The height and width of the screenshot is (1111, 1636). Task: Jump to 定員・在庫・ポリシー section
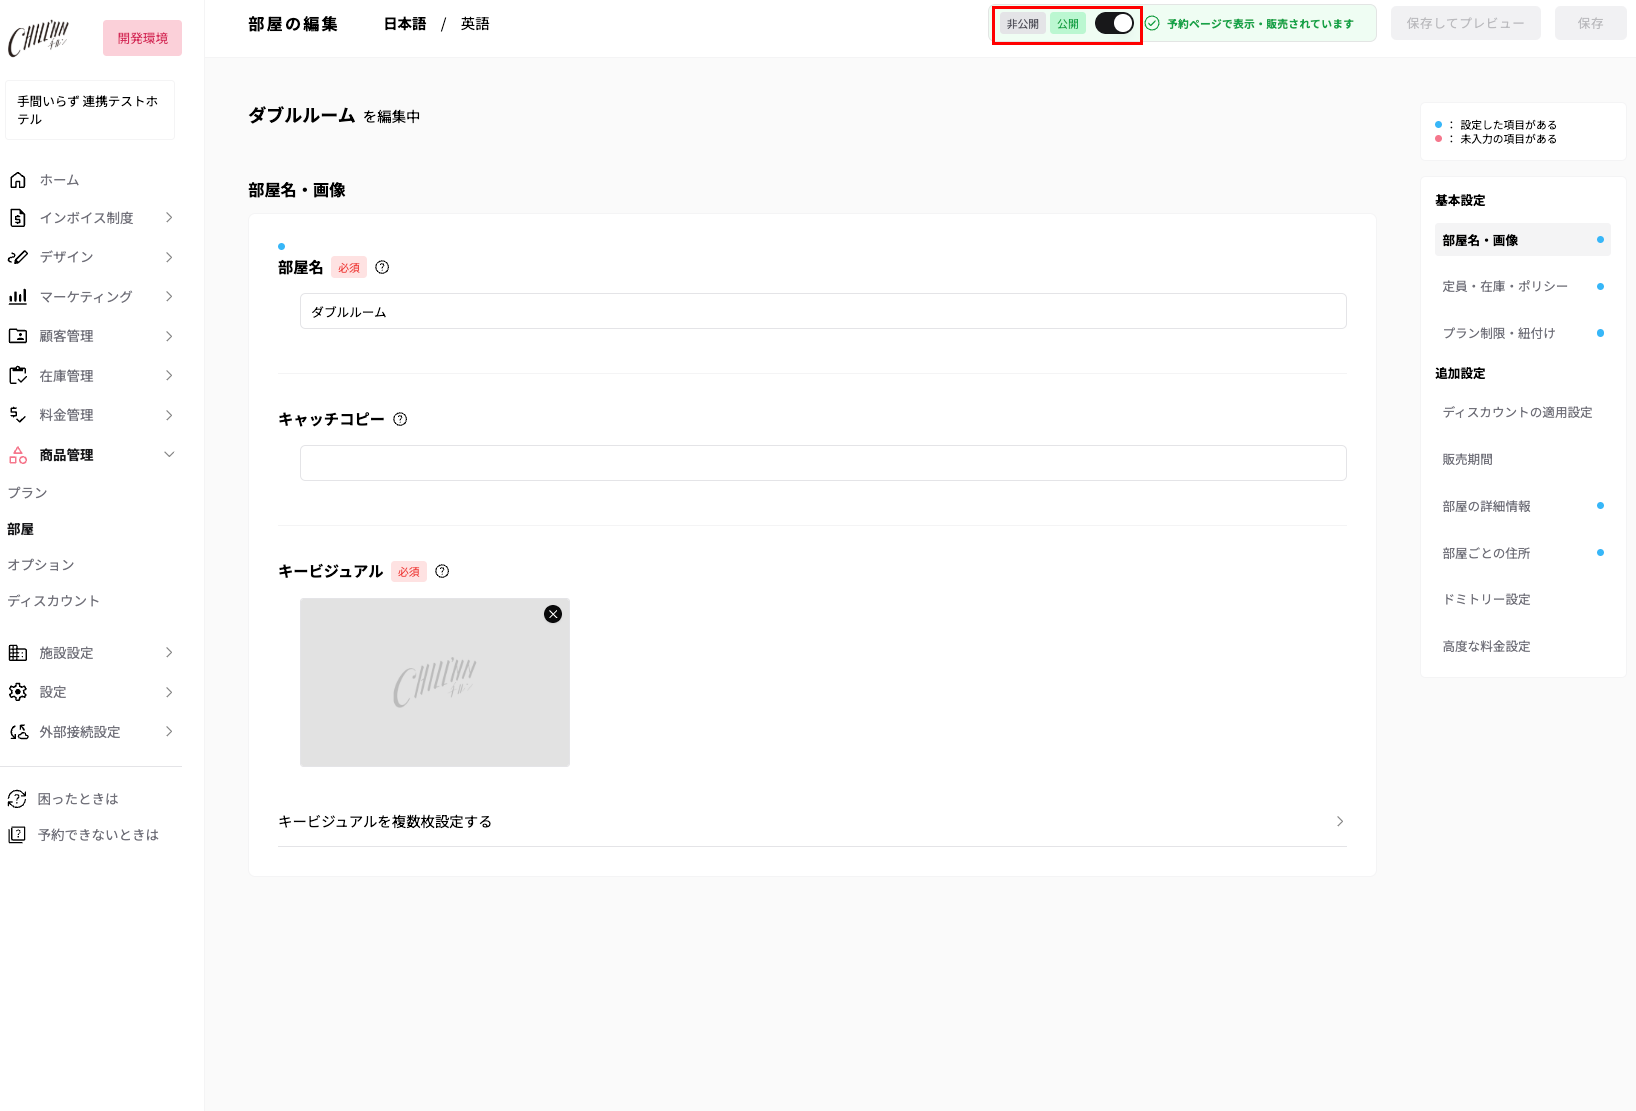pyautogui.click(x=1523, y=287)
